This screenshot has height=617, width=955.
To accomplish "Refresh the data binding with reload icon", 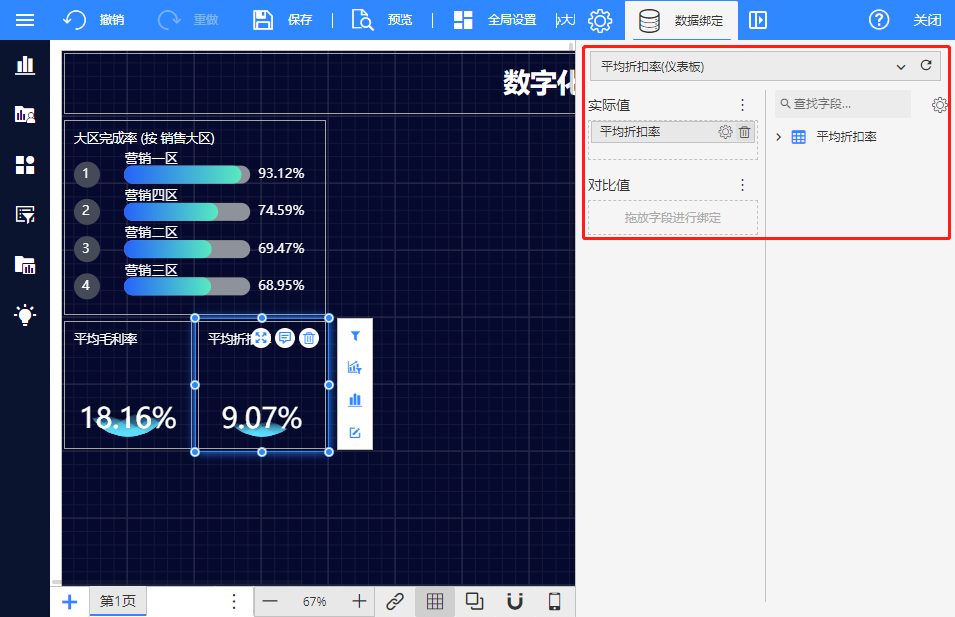I will (925, 66).
